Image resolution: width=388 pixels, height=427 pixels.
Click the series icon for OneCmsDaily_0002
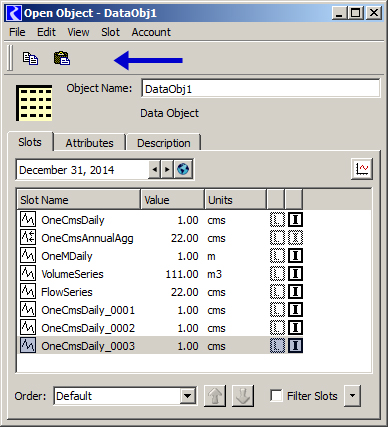click(x=28, y=327)
